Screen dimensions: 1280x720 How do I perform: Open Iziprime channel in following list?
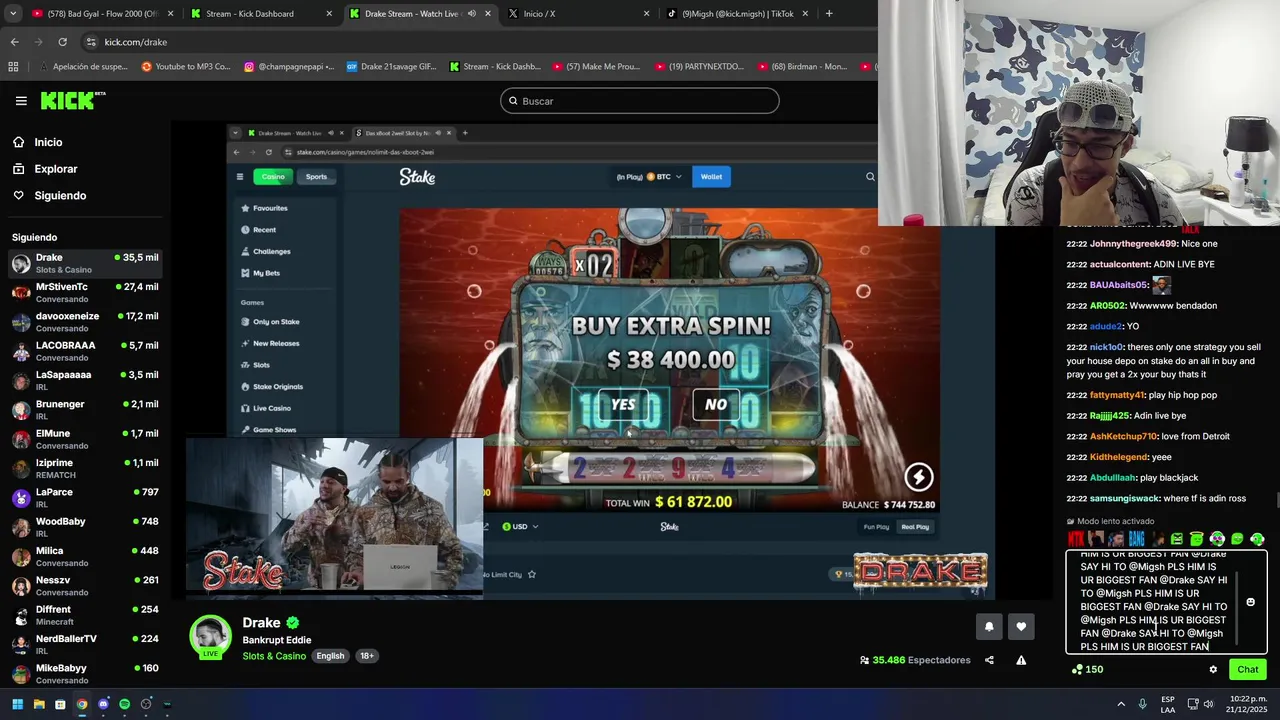coord(85,468)
